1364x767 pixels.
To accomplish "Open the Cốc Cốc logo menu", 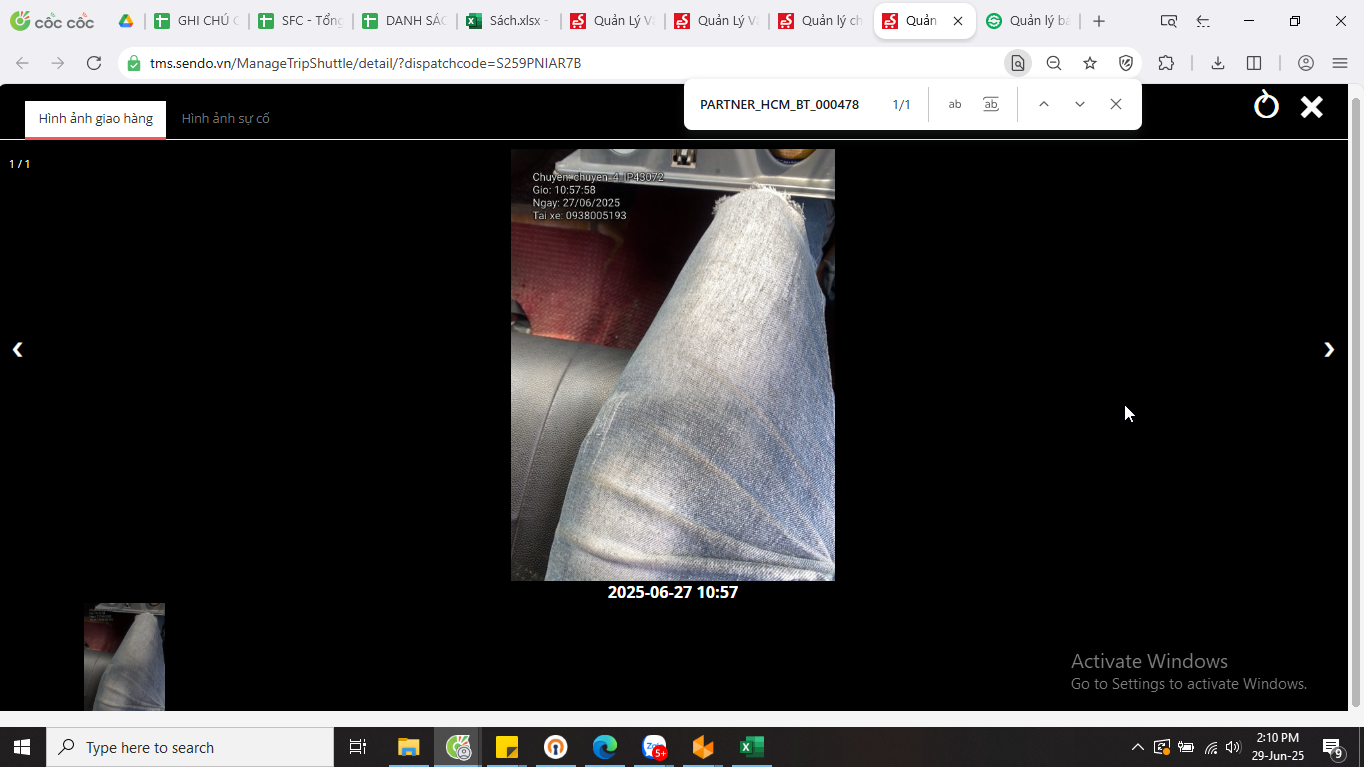I will [x=52, y=21].
